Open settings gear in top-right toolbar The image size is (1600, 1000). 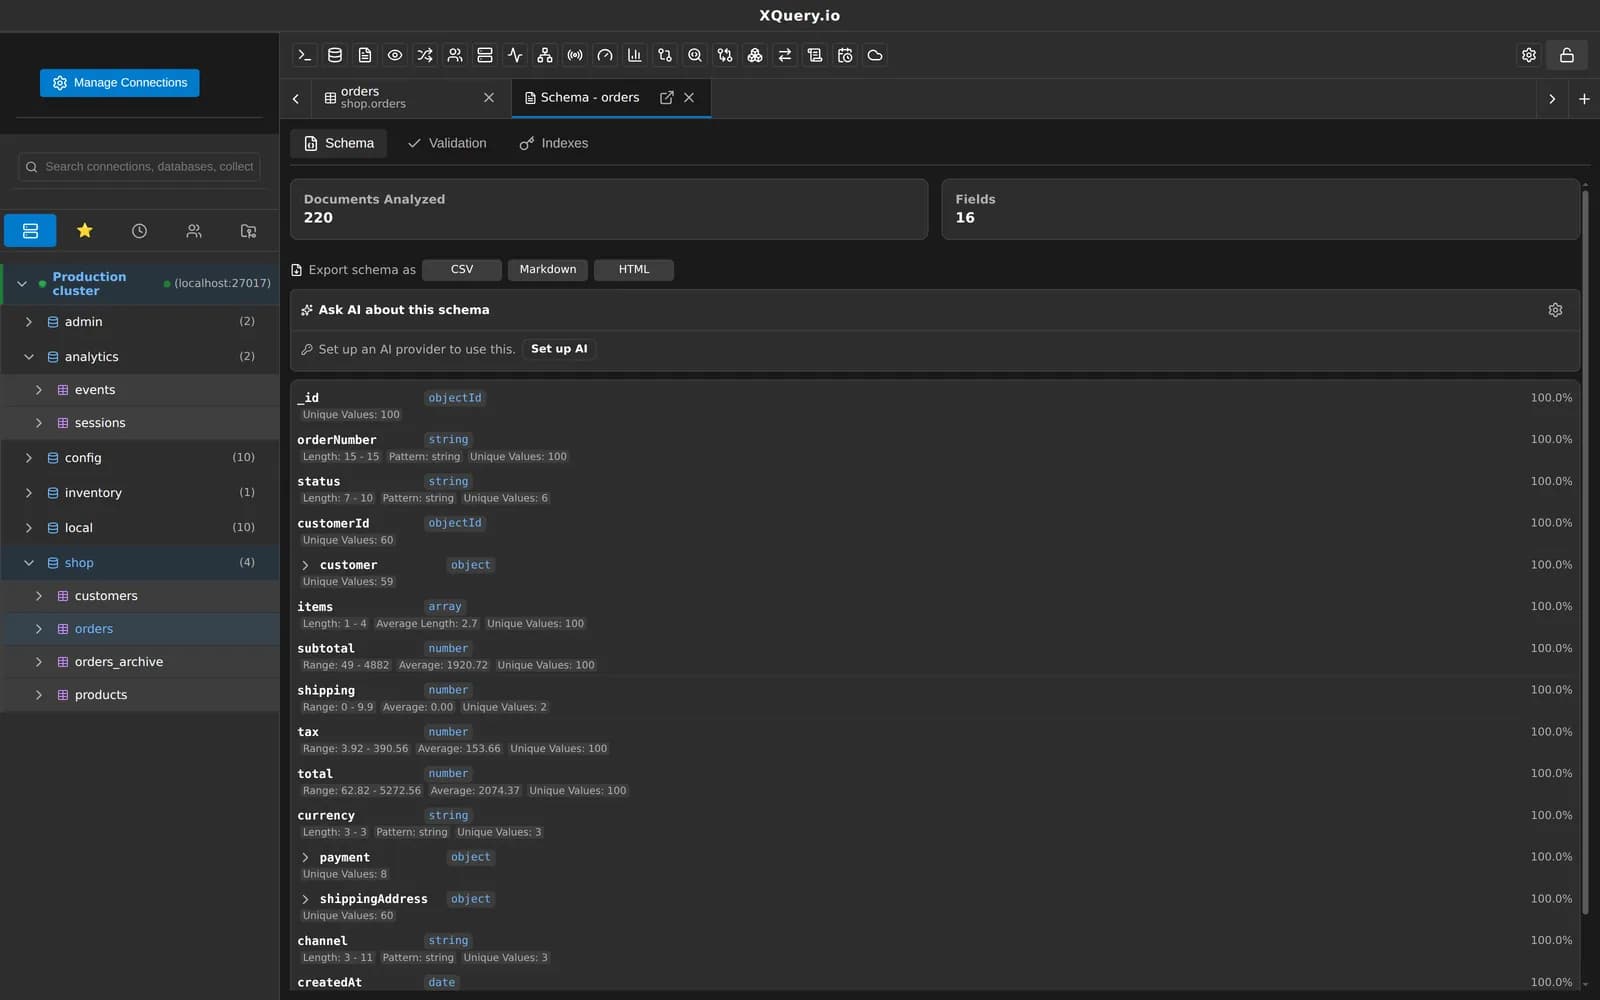click(1529, 55)
